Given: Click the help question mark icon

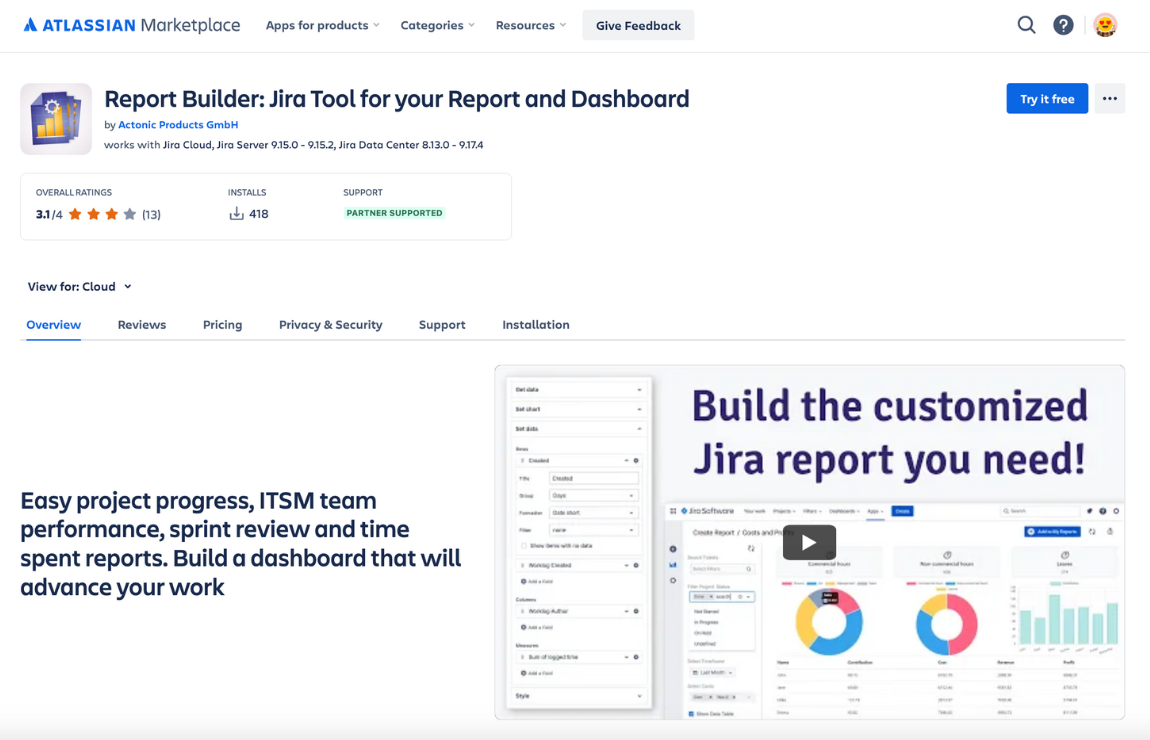Looking at the screenshot, I should pos(1063,25).
